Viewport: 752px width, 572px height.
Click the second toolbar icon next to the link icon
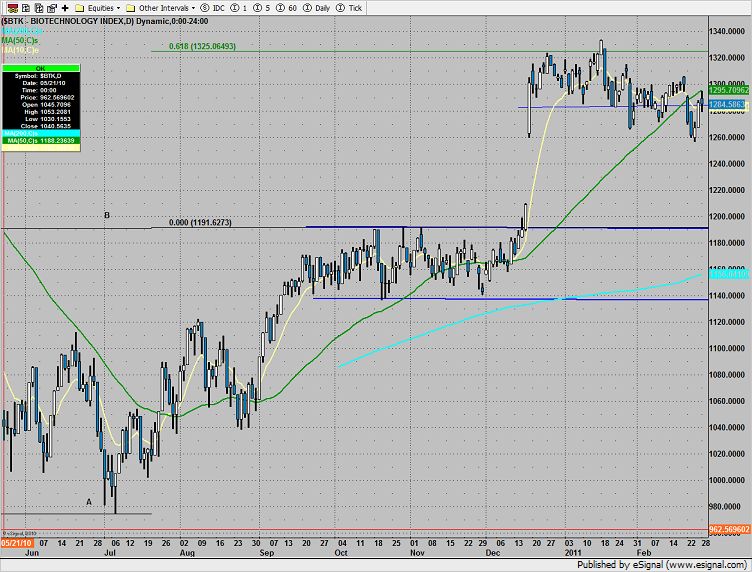pos(26,8)
